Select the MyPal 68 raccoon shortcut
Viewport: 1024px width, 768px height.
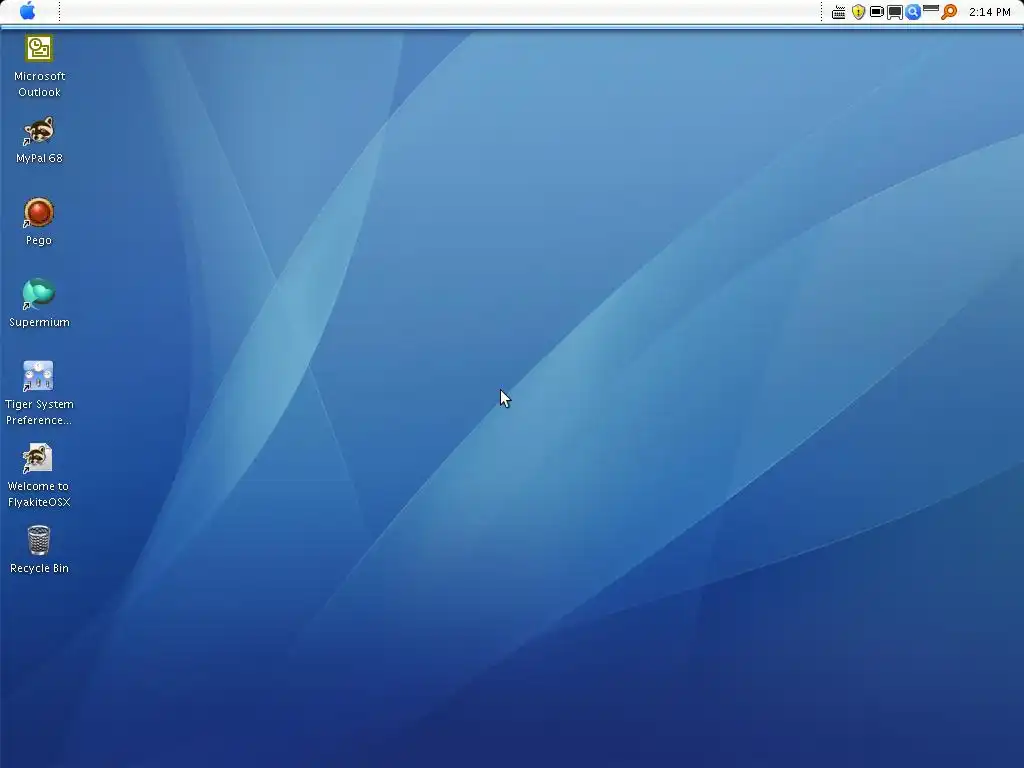click(39, 131)
